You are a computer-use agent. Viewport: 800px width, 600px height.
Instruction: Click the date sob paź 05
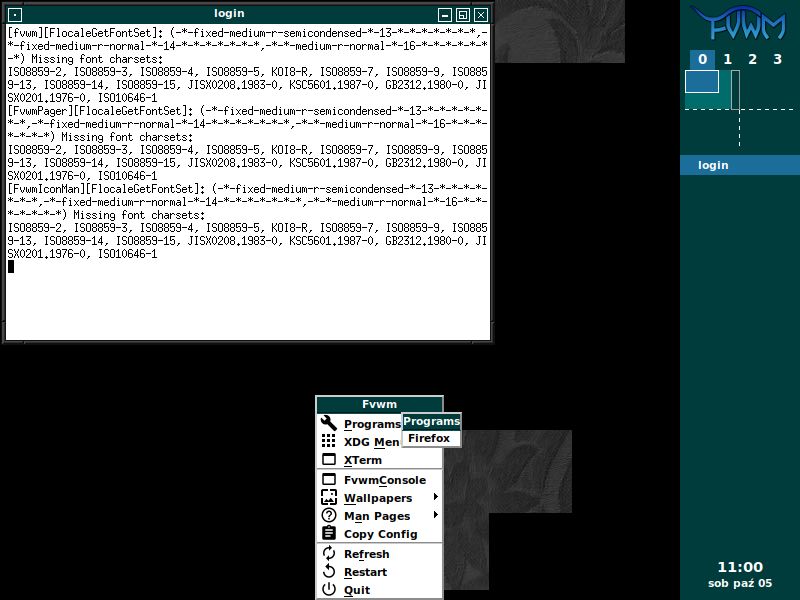pyautogui.click(x=740, y=583)
